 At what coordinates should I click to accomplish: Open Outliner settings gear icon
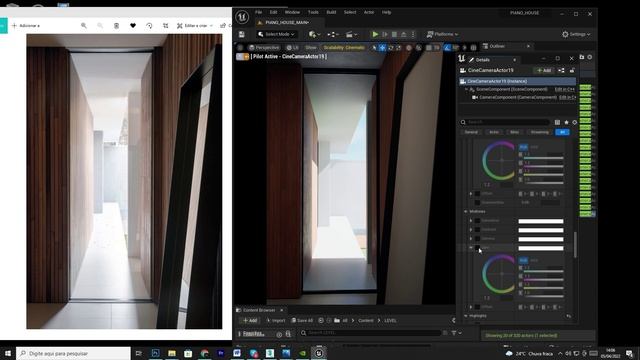coord(590,57)
